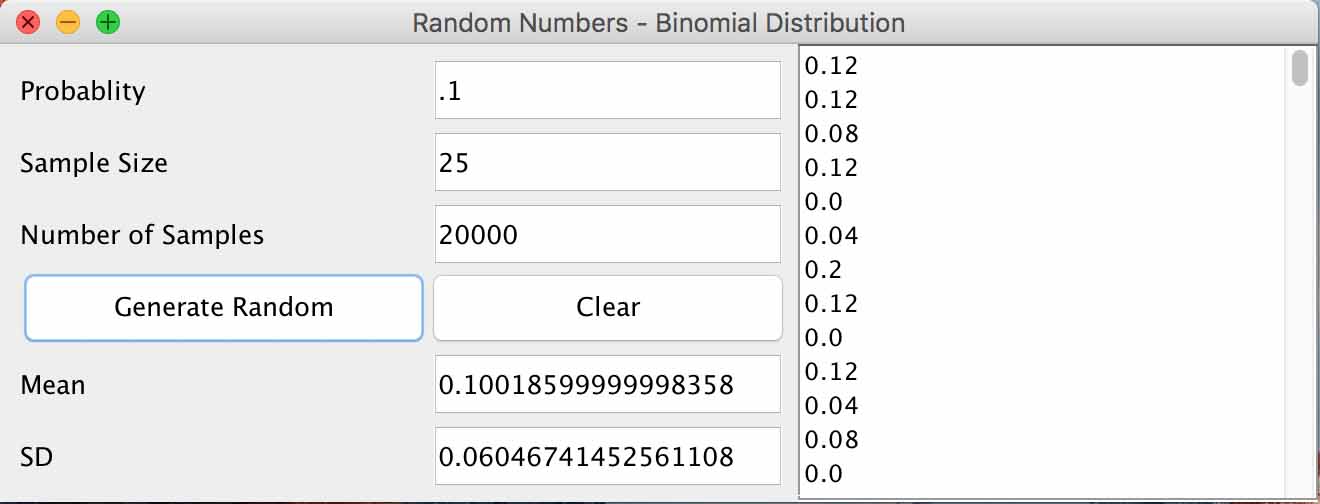Clear results with the Clear button

click(x=608, y=307)
